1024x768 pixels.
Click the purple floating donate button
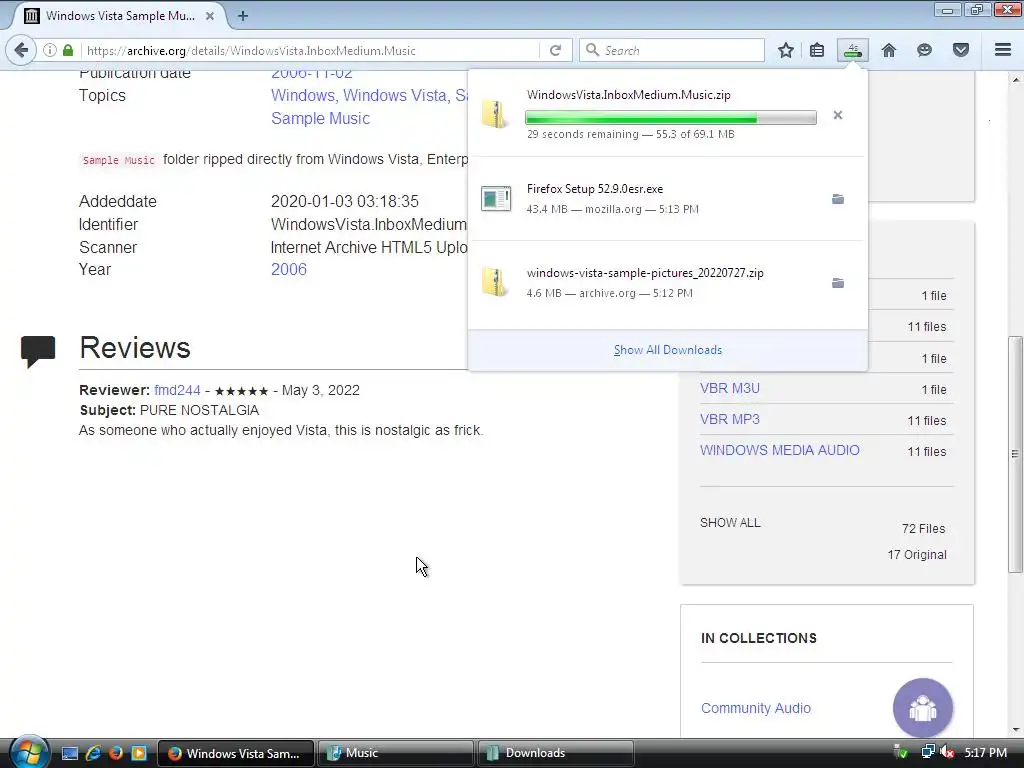pyautogui.click(x=923, y=709)
